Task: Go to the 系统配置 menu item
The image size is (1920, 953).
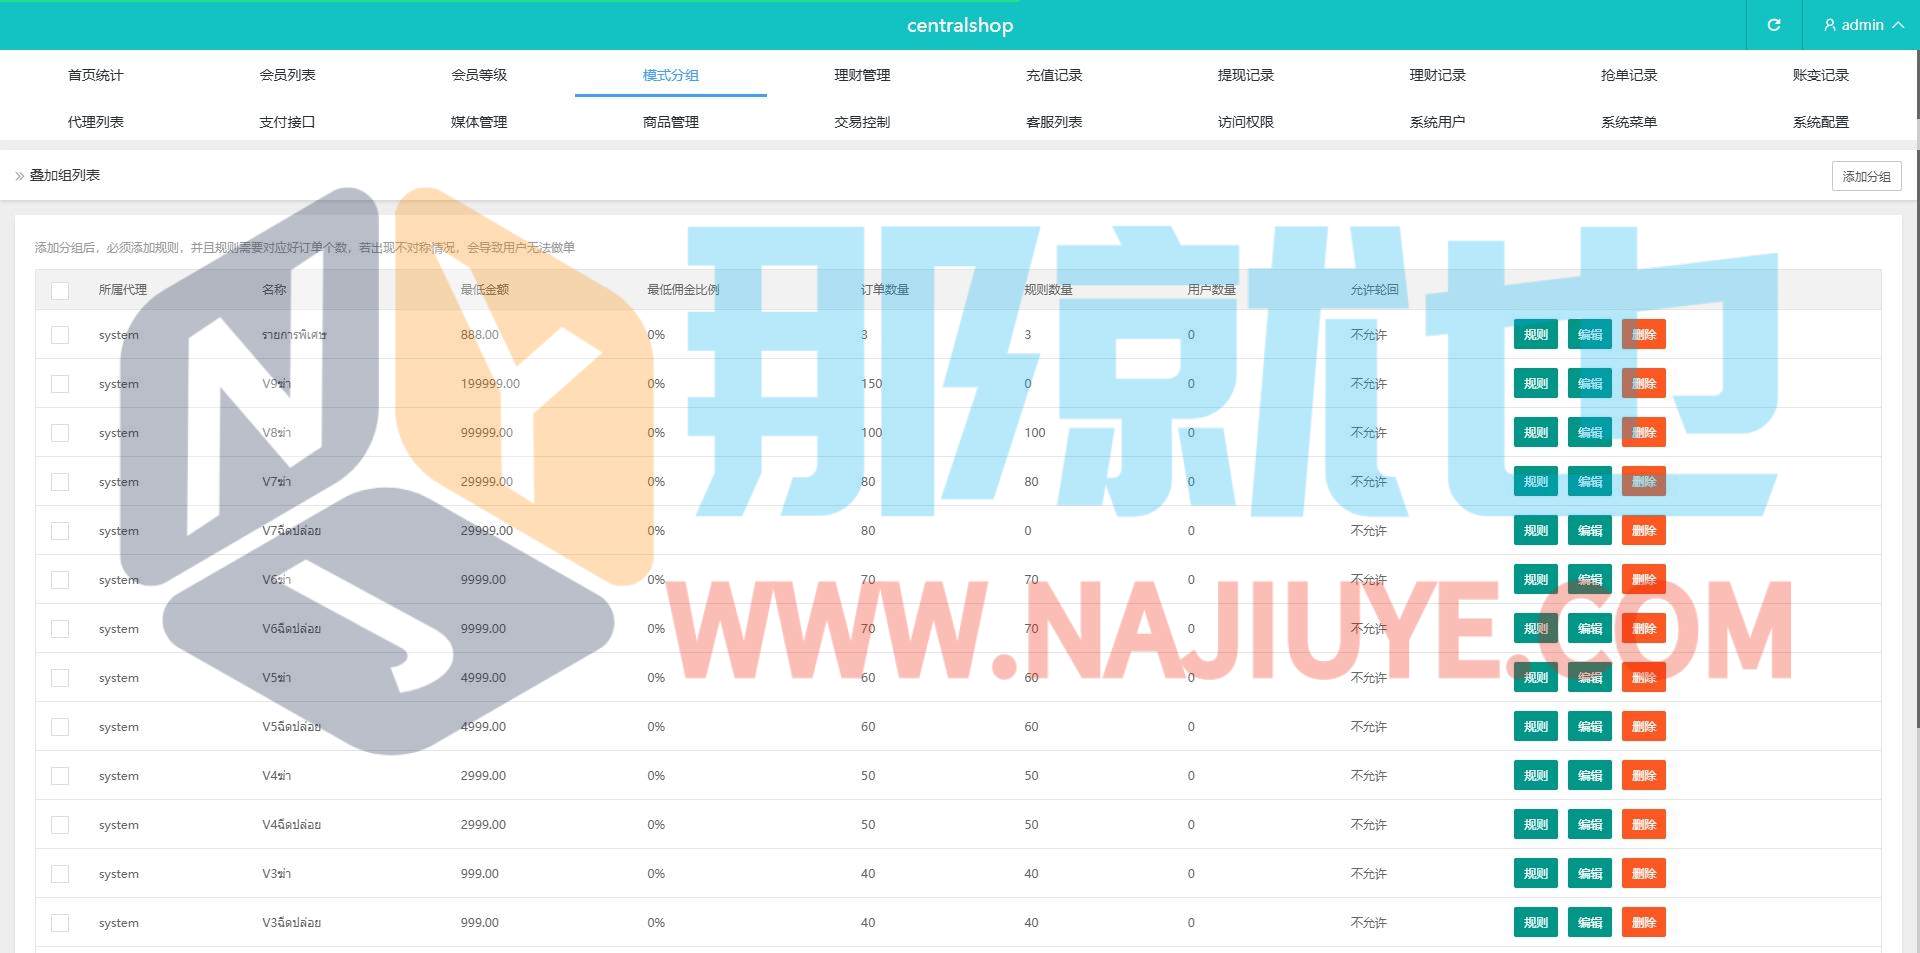Action: 1820,122
